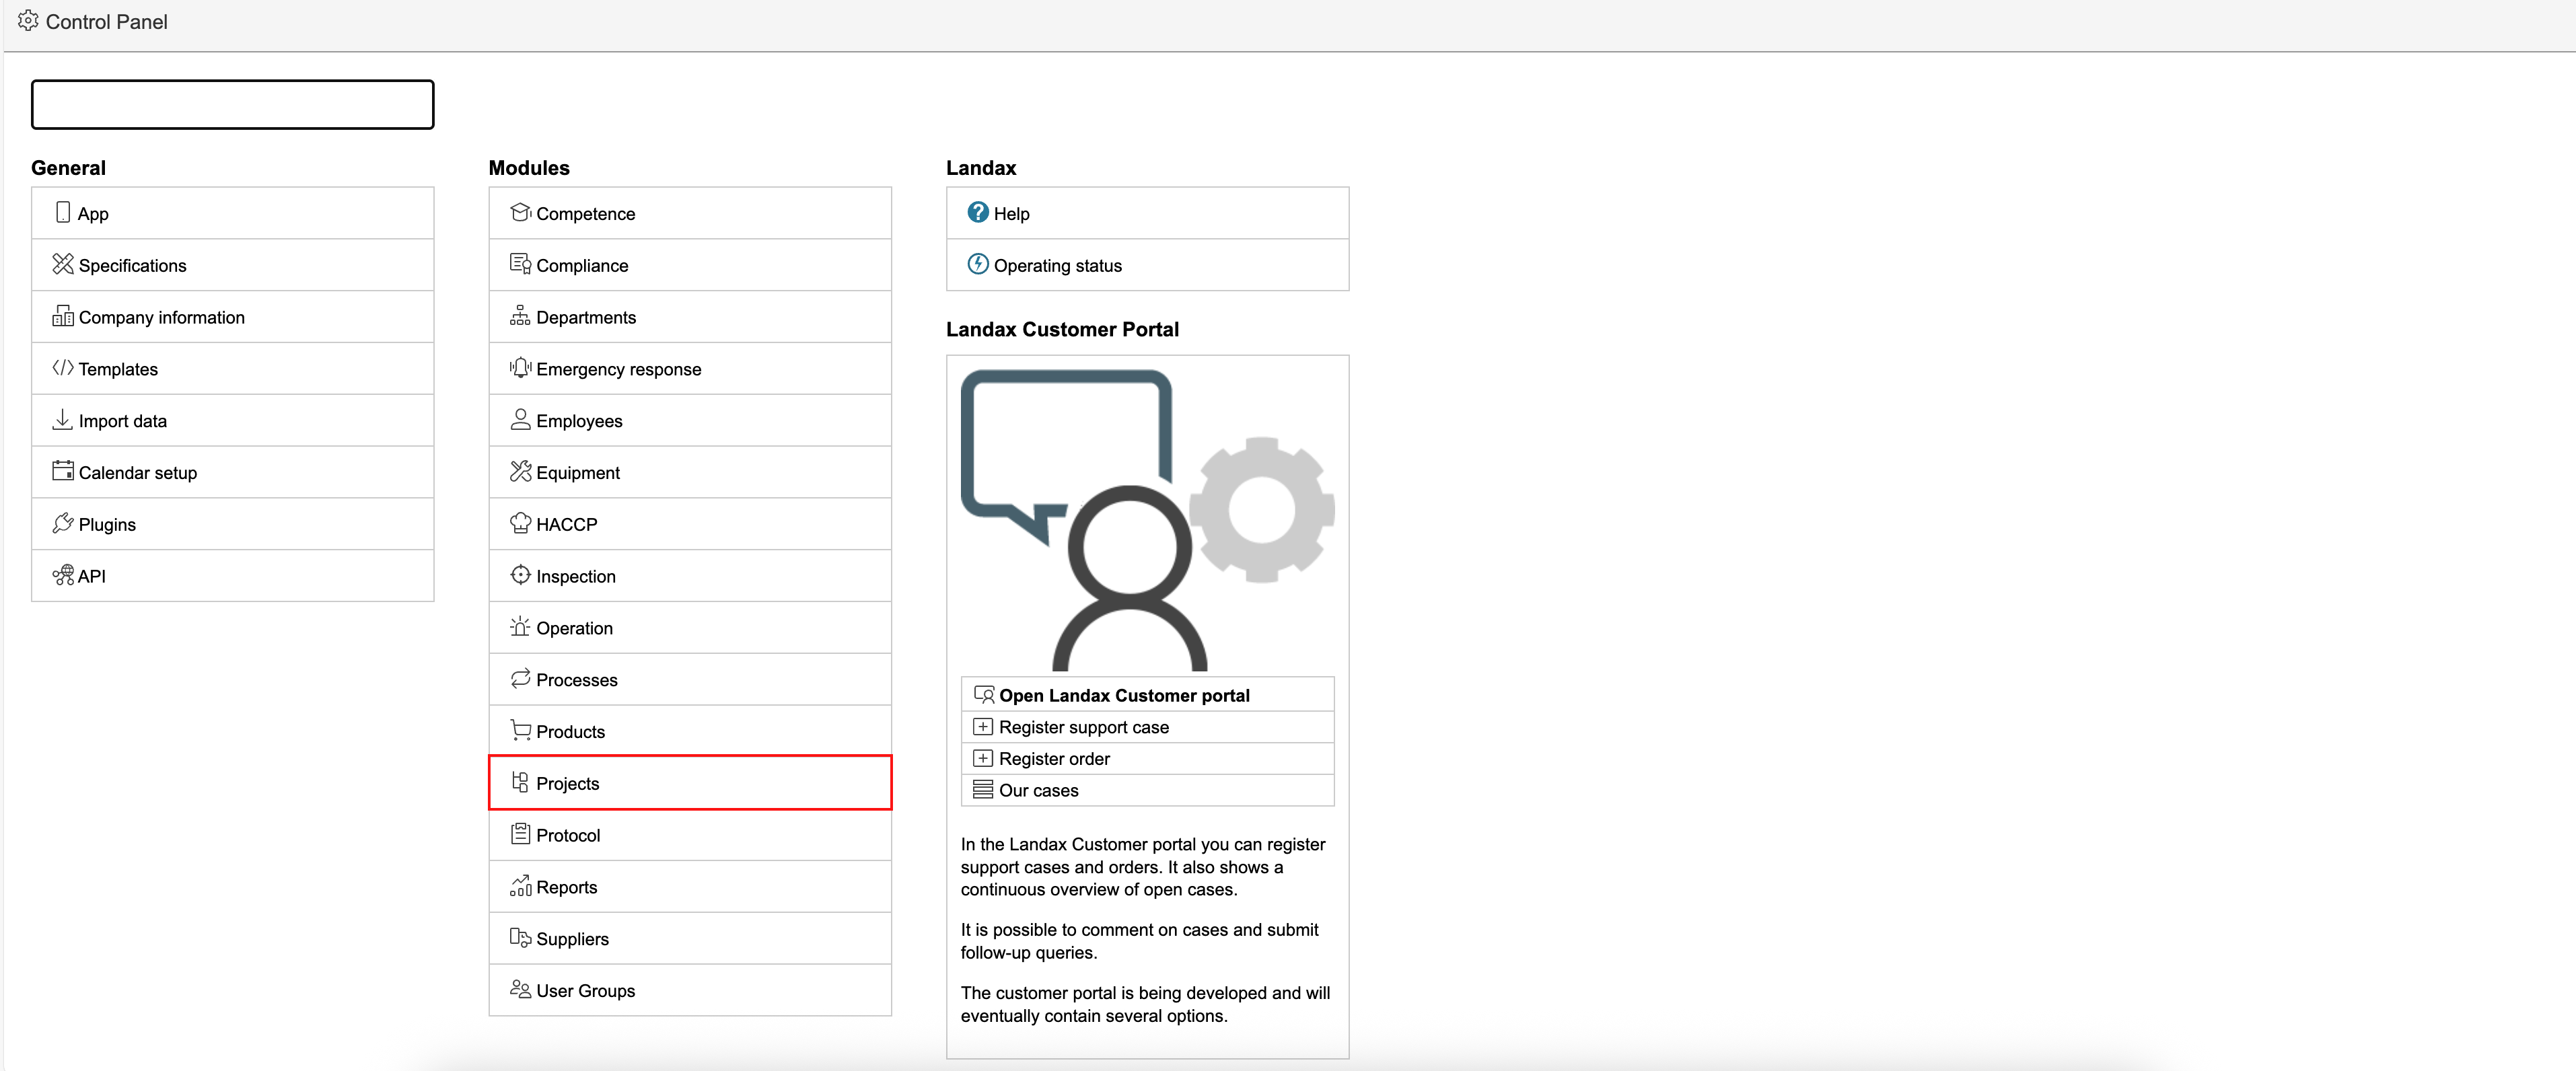2576x1071 pixels.
Task: Click the Products shopping cart icon
Action: pyautogui.click(x=520, y=730)
